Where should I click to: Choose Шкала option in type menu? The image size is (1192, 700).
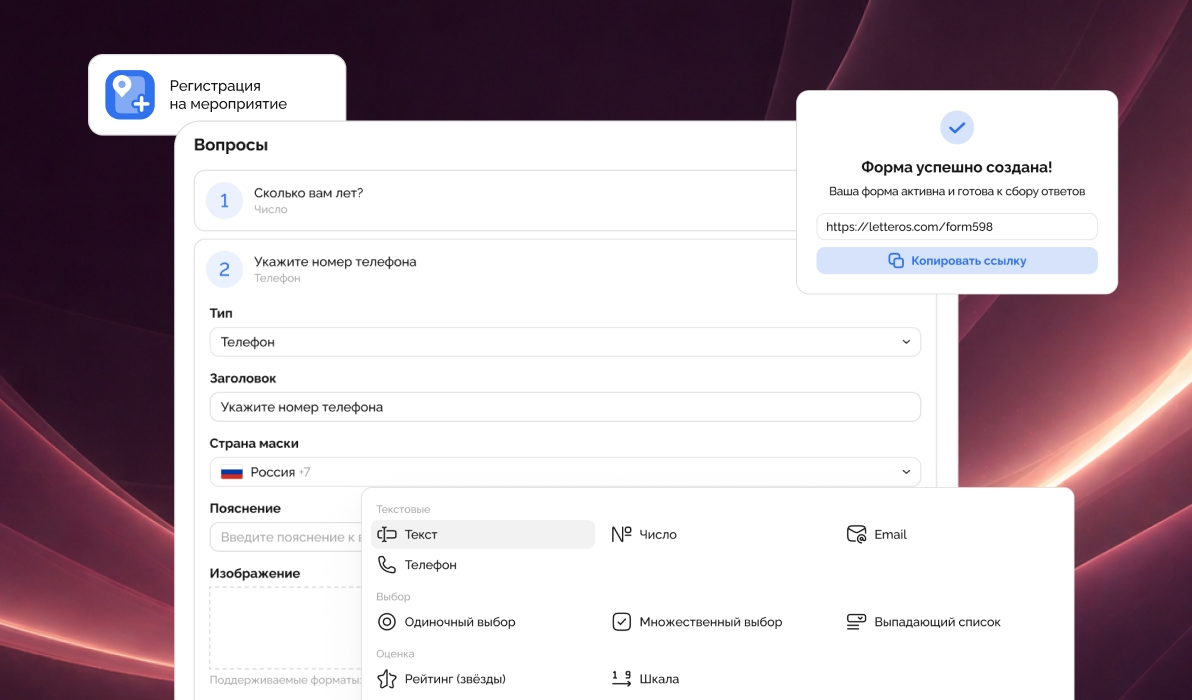645,679
